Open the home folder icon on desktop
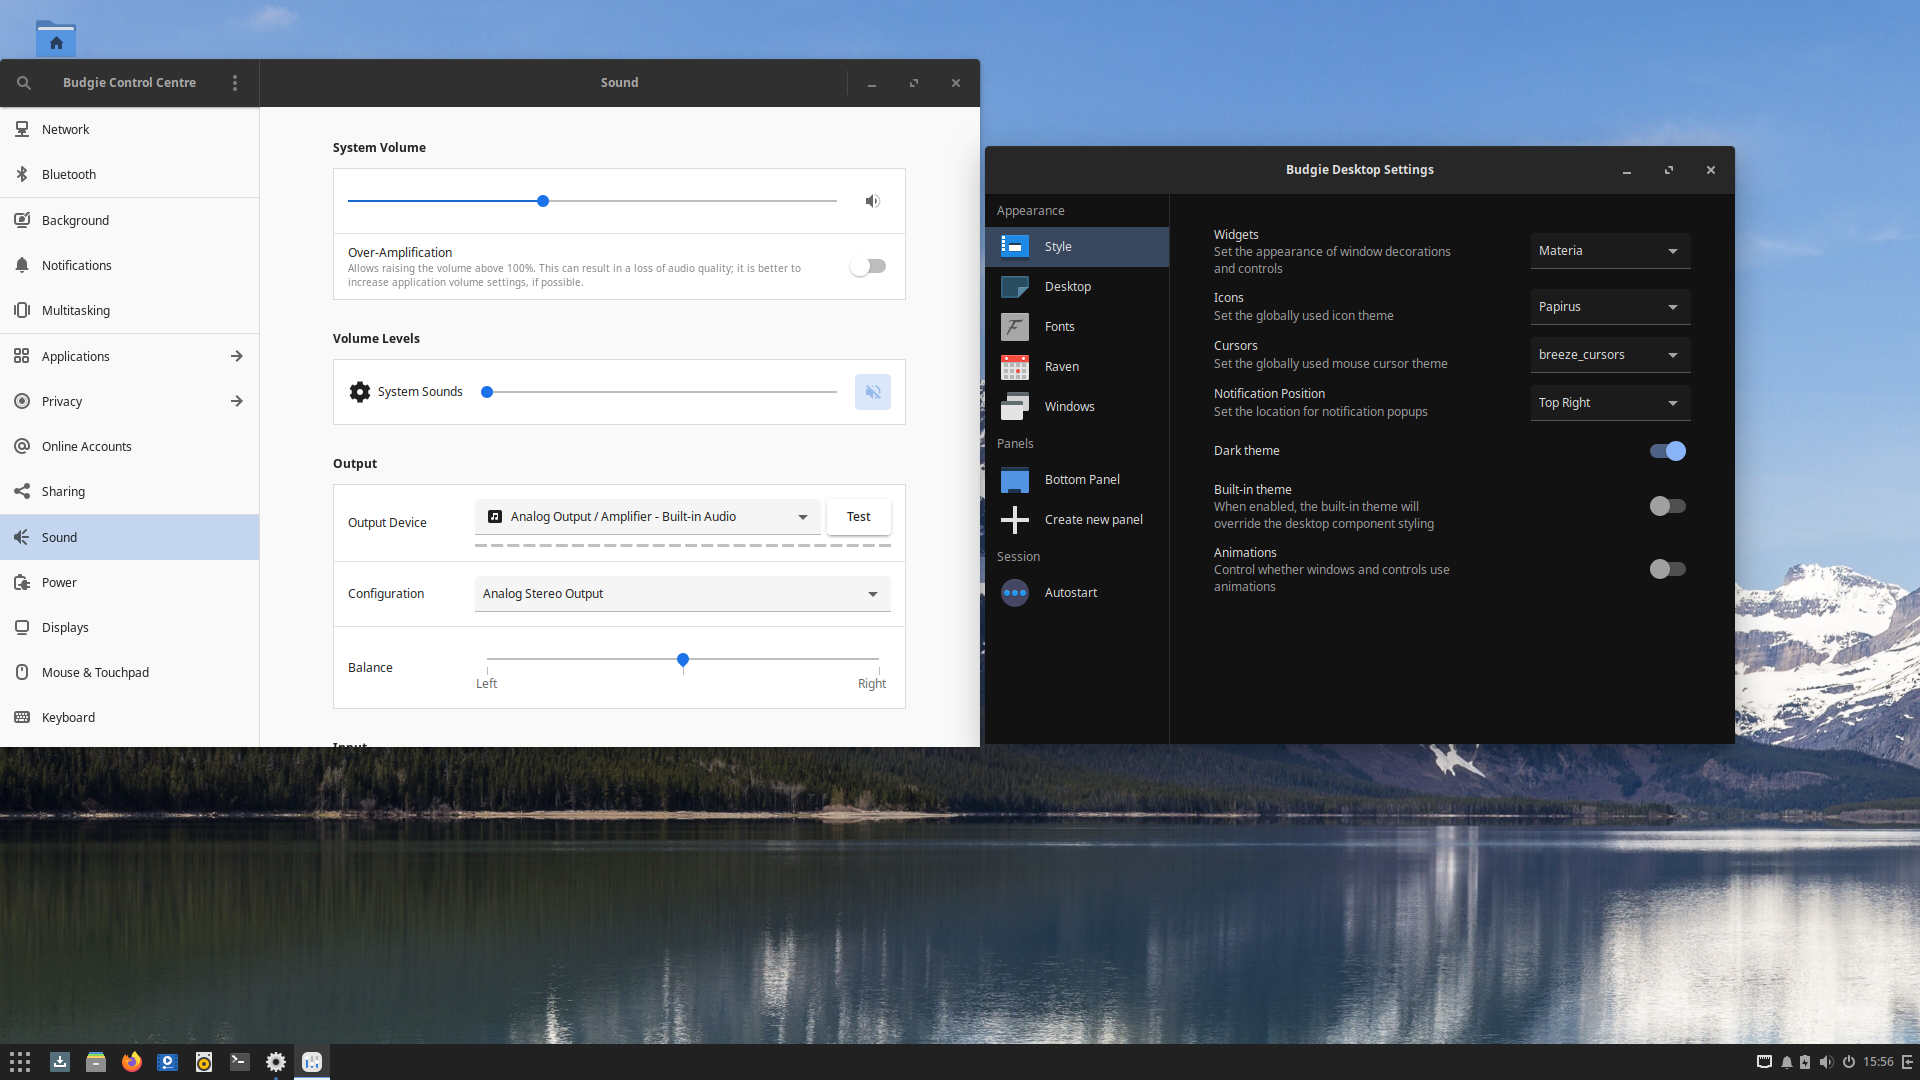The height and width of the screenshot is (1080, 1920). click(x=56, y=38)
